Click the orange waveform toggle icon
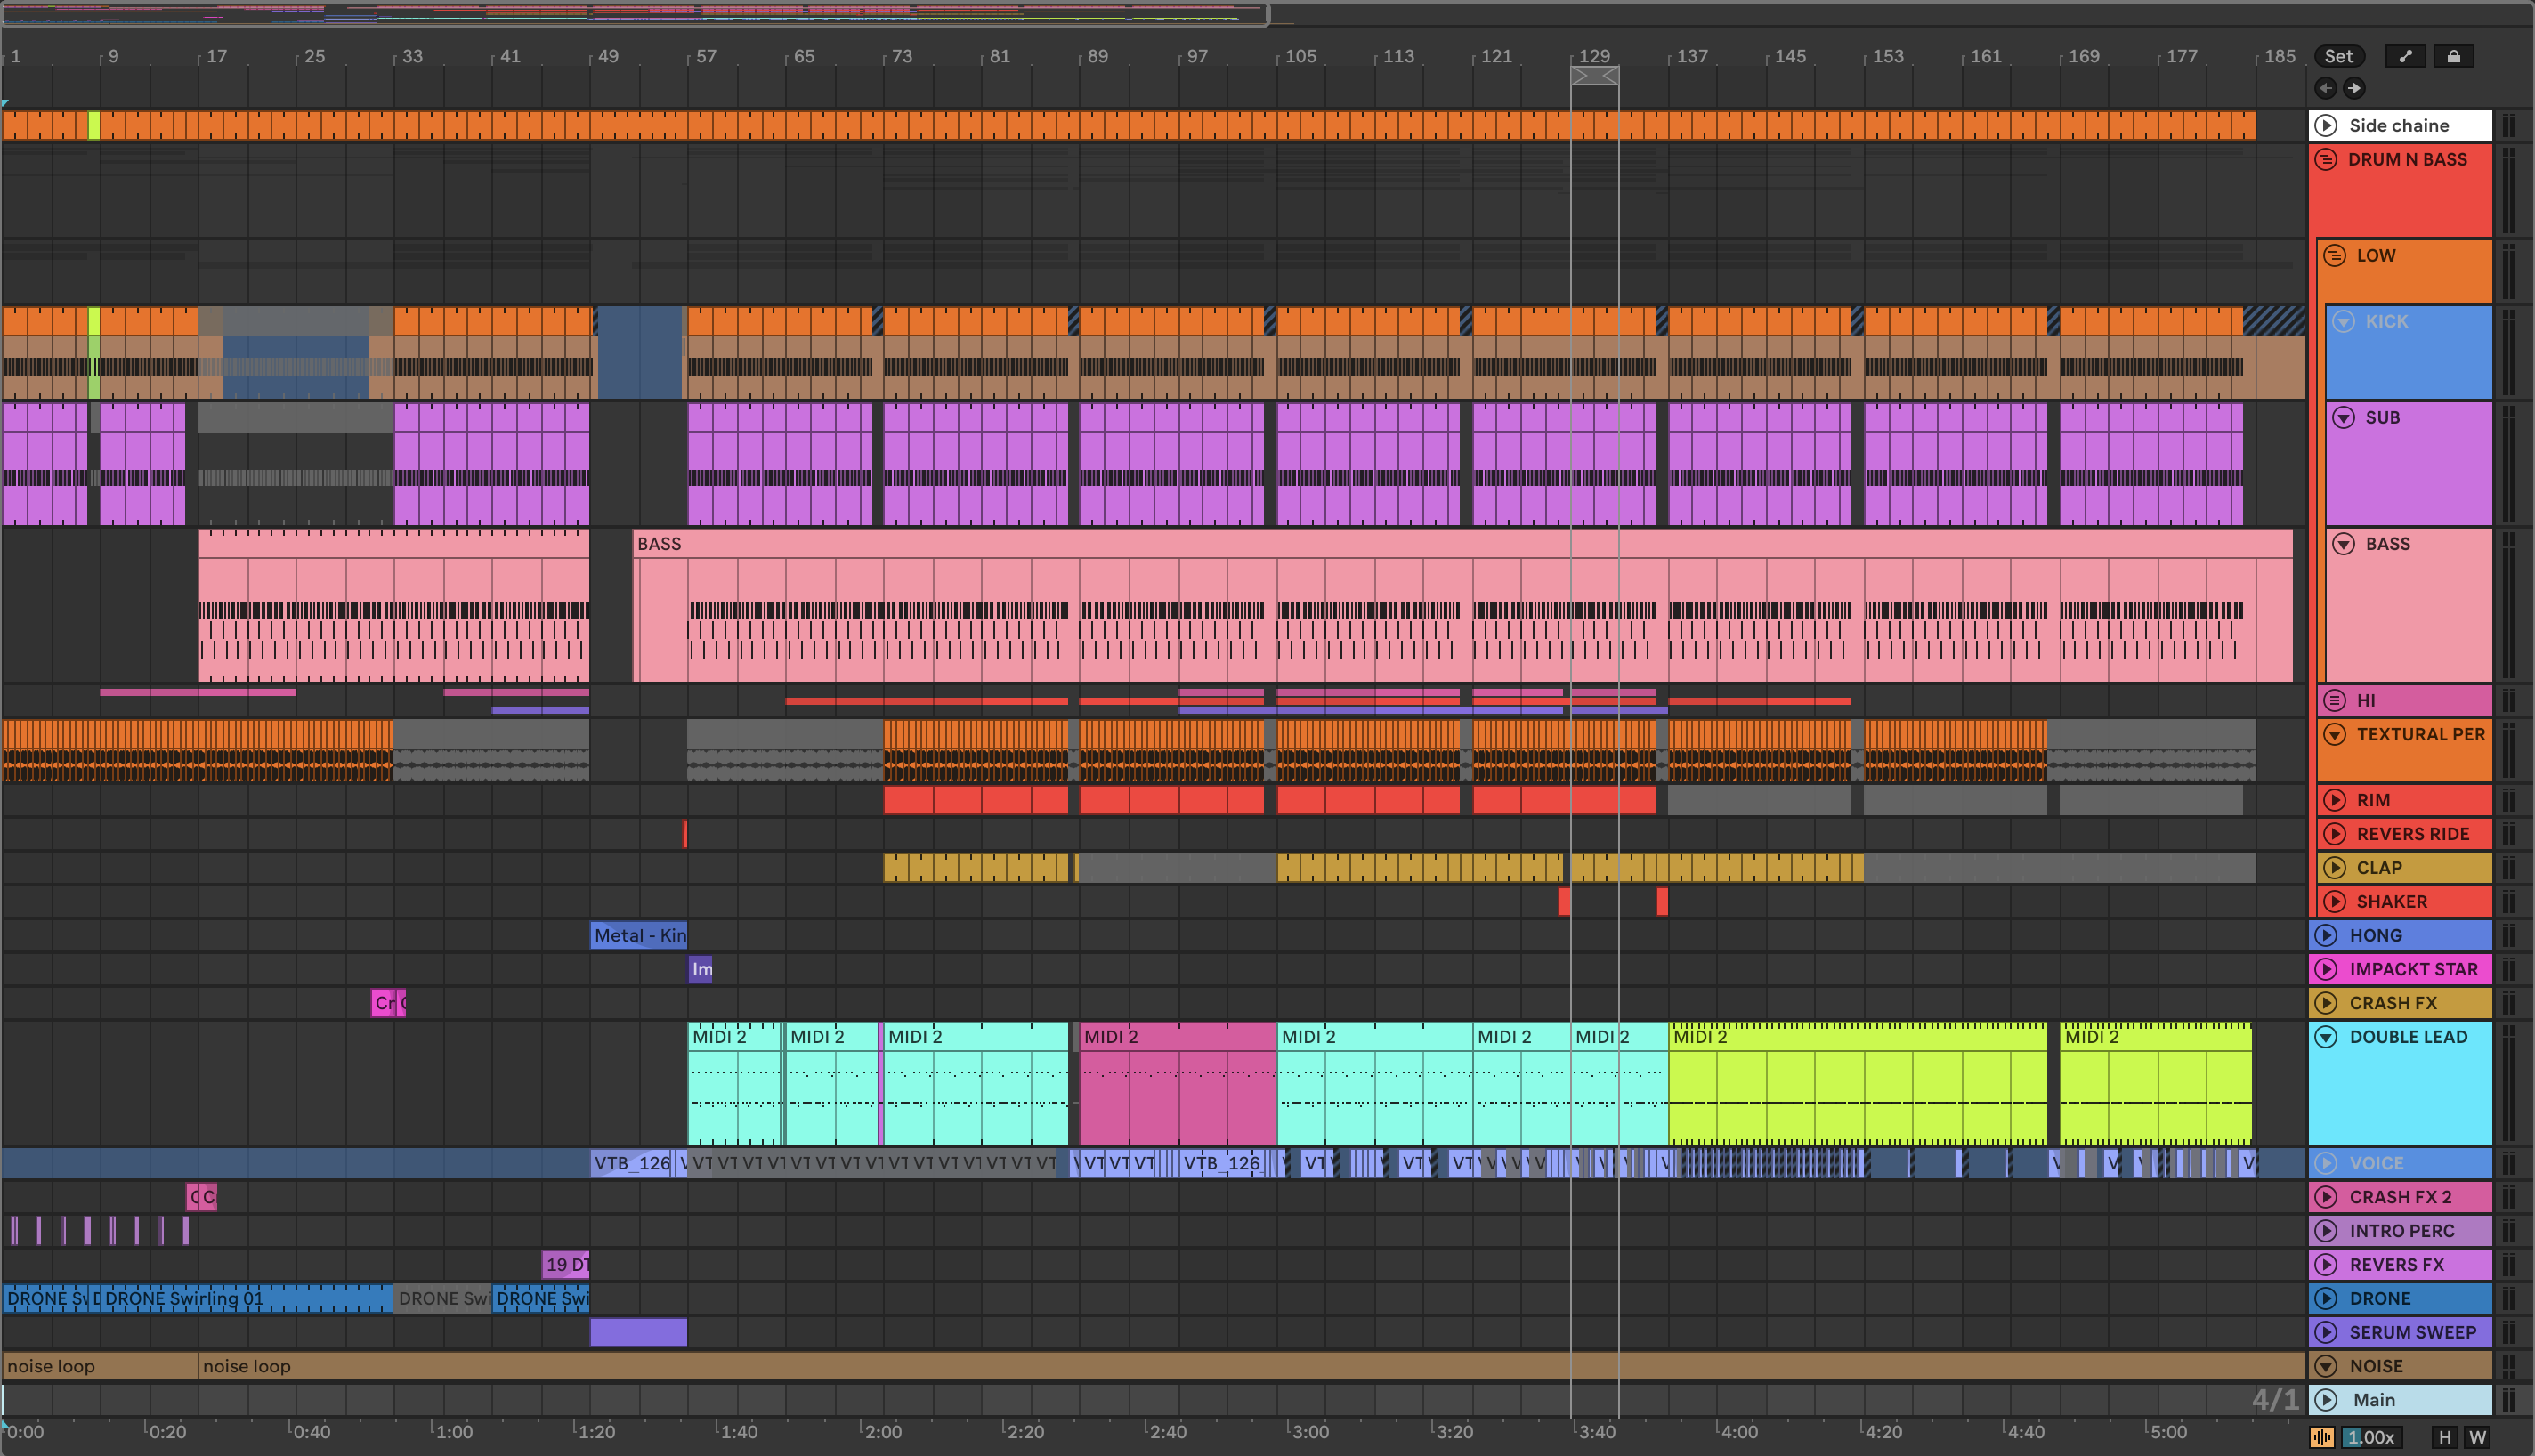The height and width of the screenshot is (1456, 2535). [2322, 1437]
